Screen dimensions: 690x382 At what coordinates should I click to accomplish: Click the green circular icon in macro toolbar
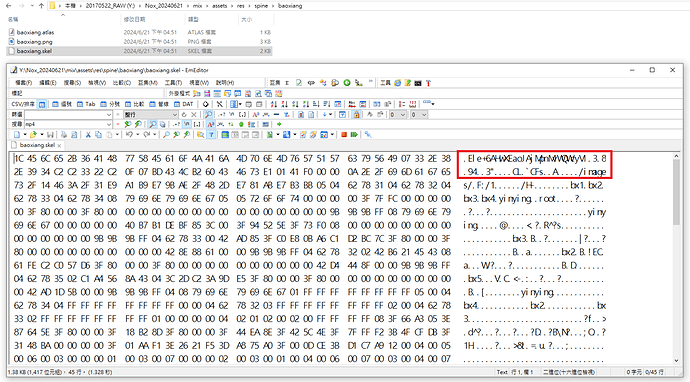click(x=347, y=83)
